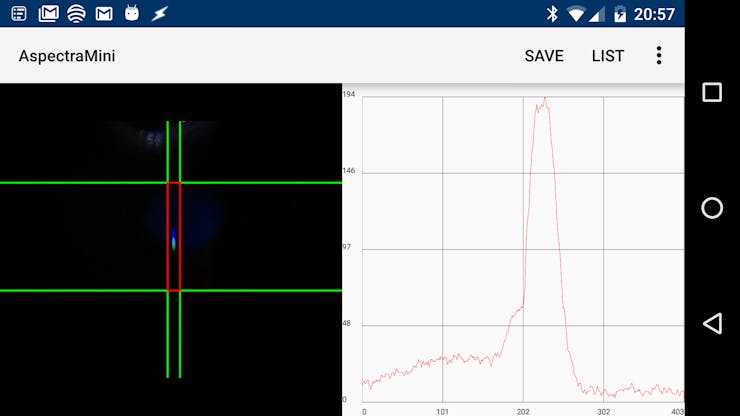Tap the Android debug robot notification icon
The image size is (740, 416).
pyautogui.click(x=132, y=13)
